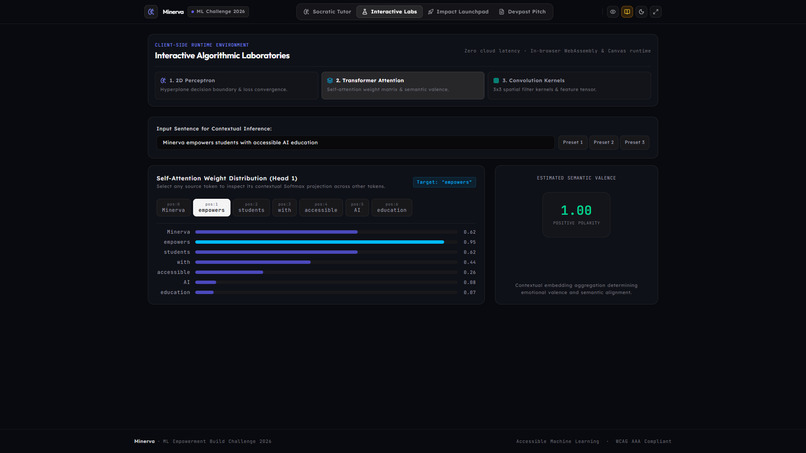The height and width of the screenshot is (453, 806).
Task: Click the 'education' bar row label
Action: point(175,292)
